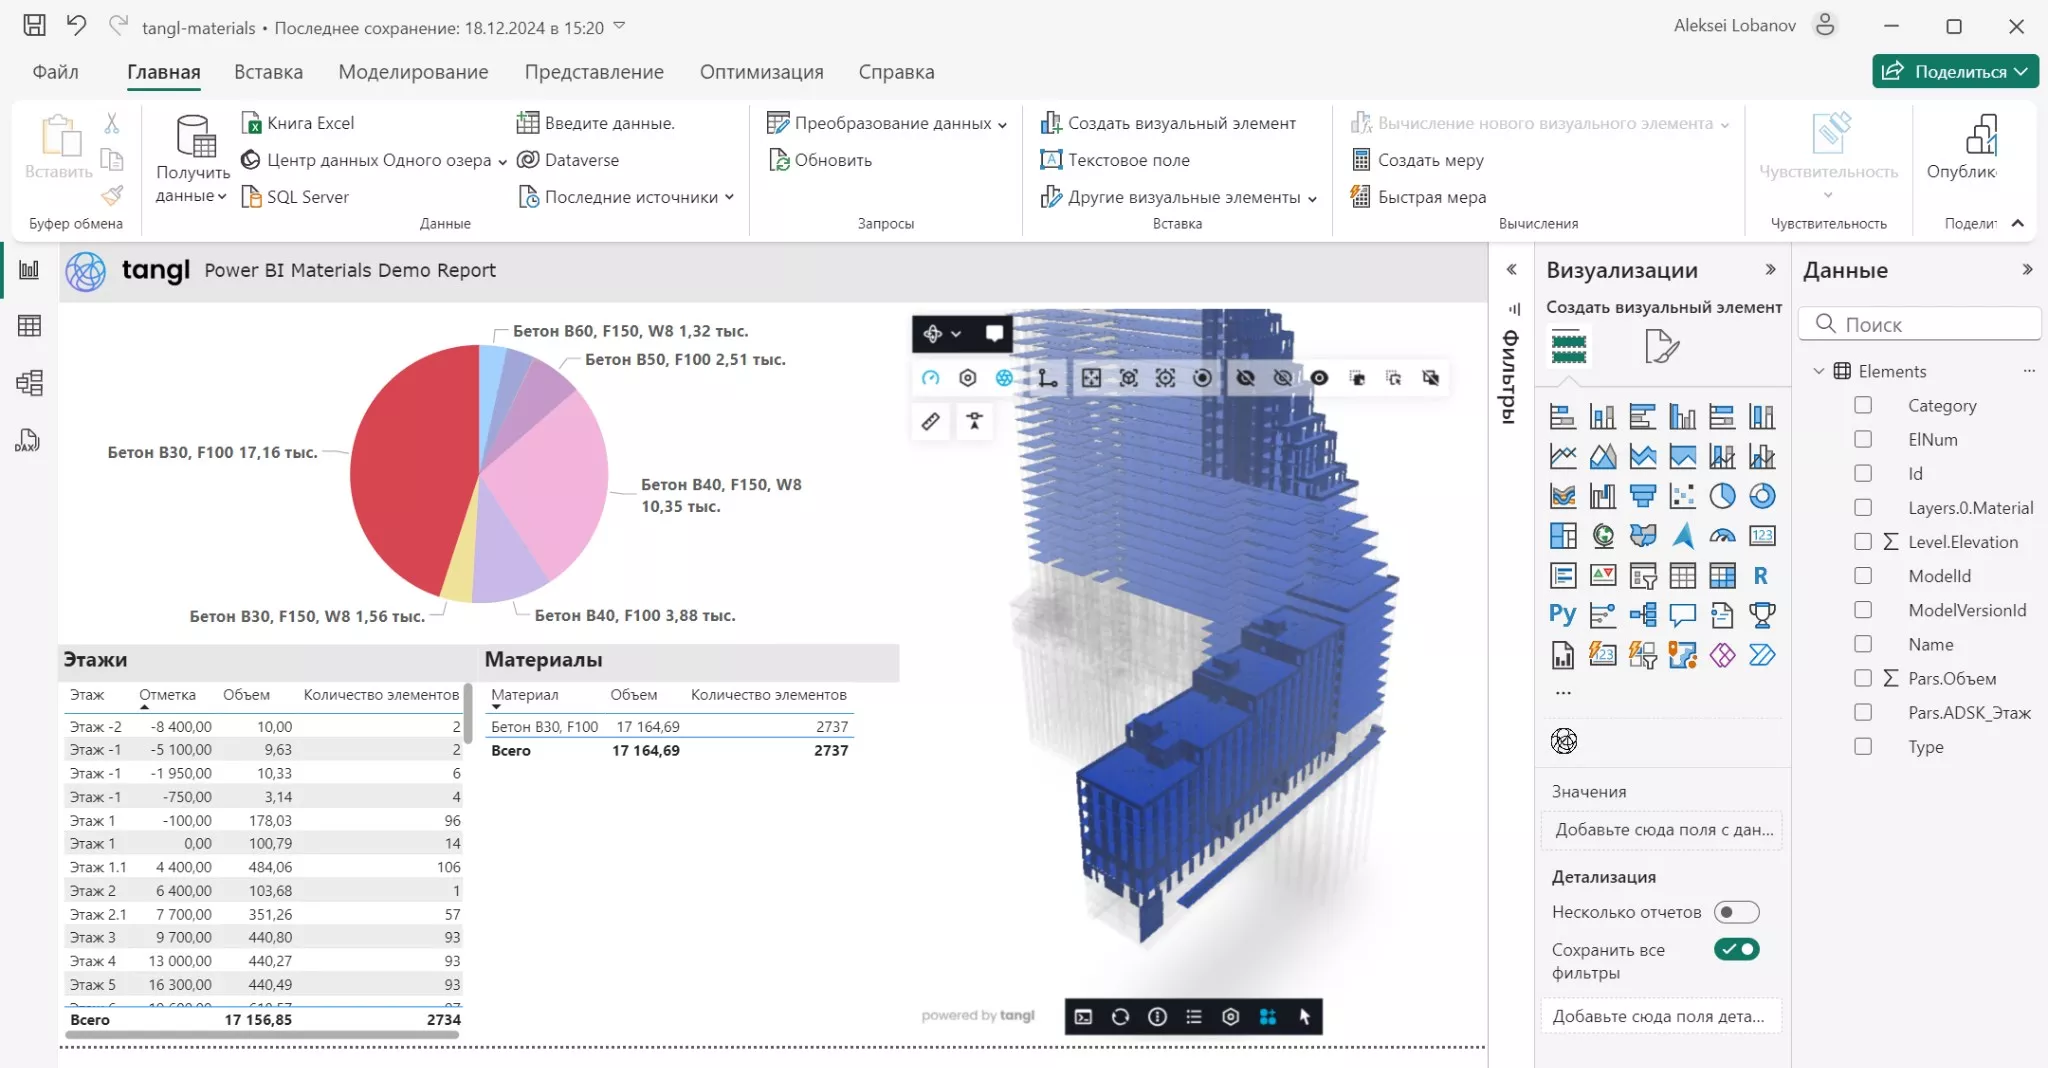Screen dimensions: 2048x1068
Task: Select the pie chart visualization icon
Action: [x=1722, y=496]
